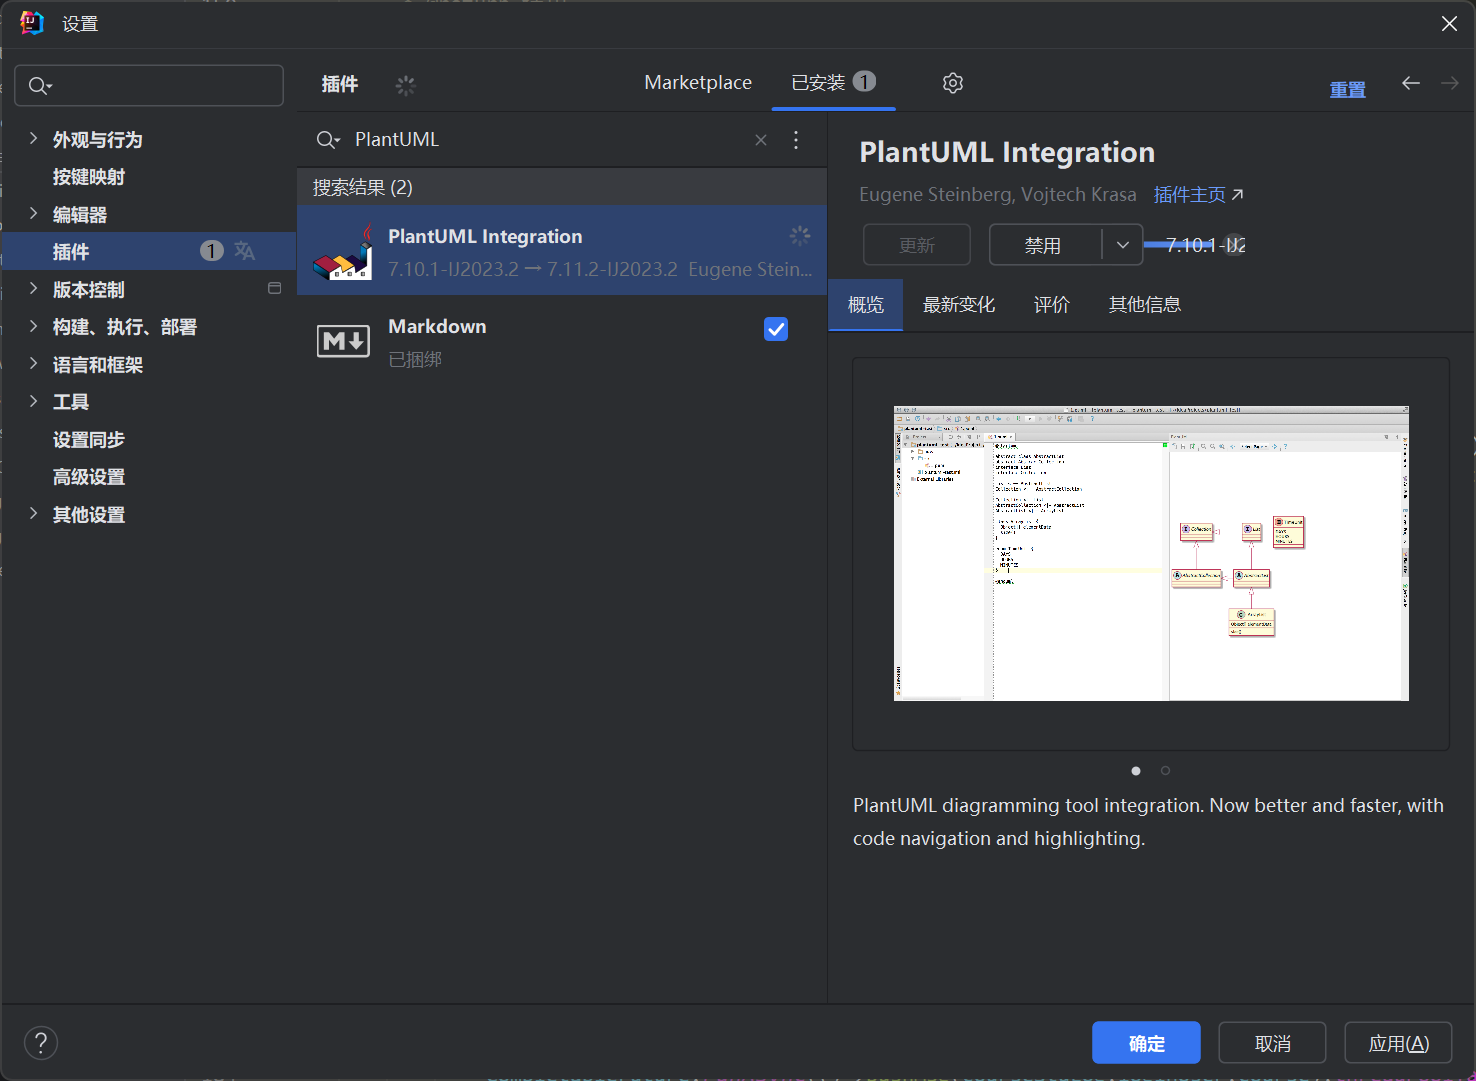Select the first screenshot carousel dot
Screen dimensions: 1476x1081
[1136, 771]
